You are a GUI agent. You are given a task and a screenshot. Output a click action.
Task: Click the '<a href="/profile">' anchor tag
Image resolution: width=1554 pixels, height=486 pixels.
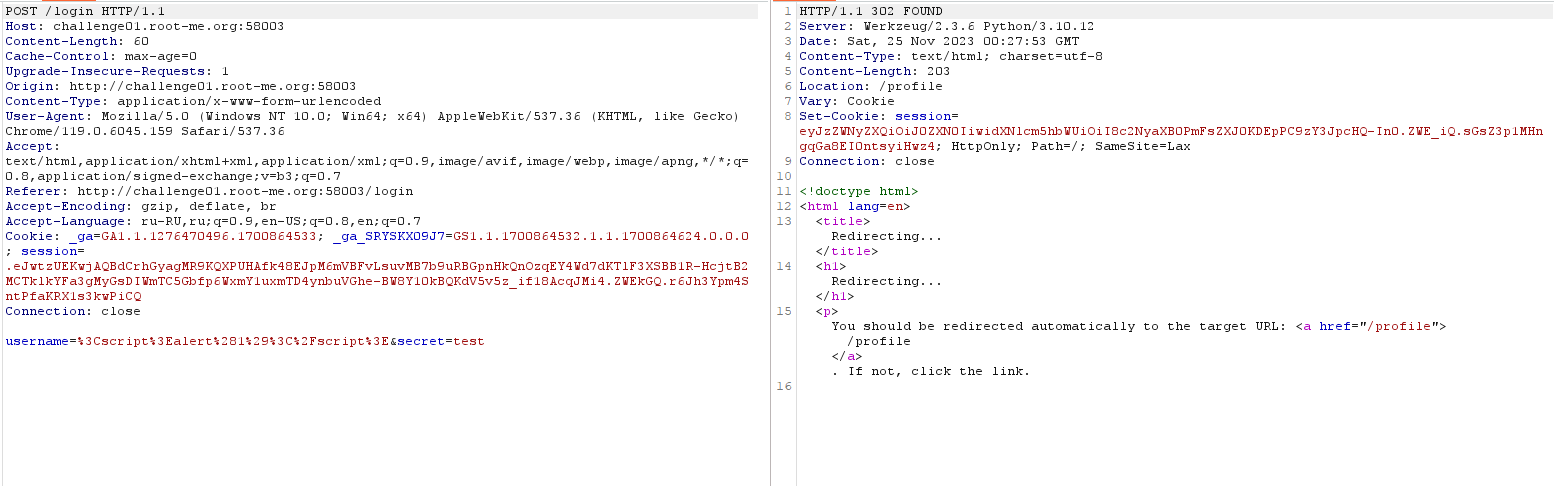pyautogui.click(x=1370, y=326)
